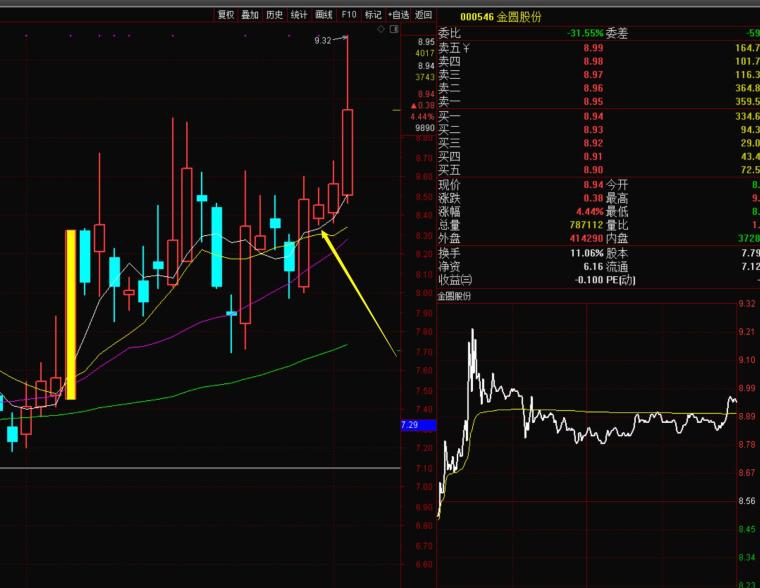Select the 买五 row price 8.90
The height and width of the screenshot is (588, 760).
[x=593, y=170]
